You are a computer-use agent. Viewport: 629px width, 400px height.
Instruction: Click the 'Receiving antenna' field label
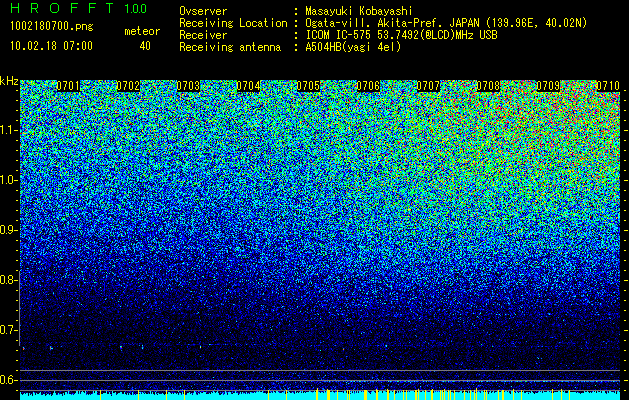point(230,47)
